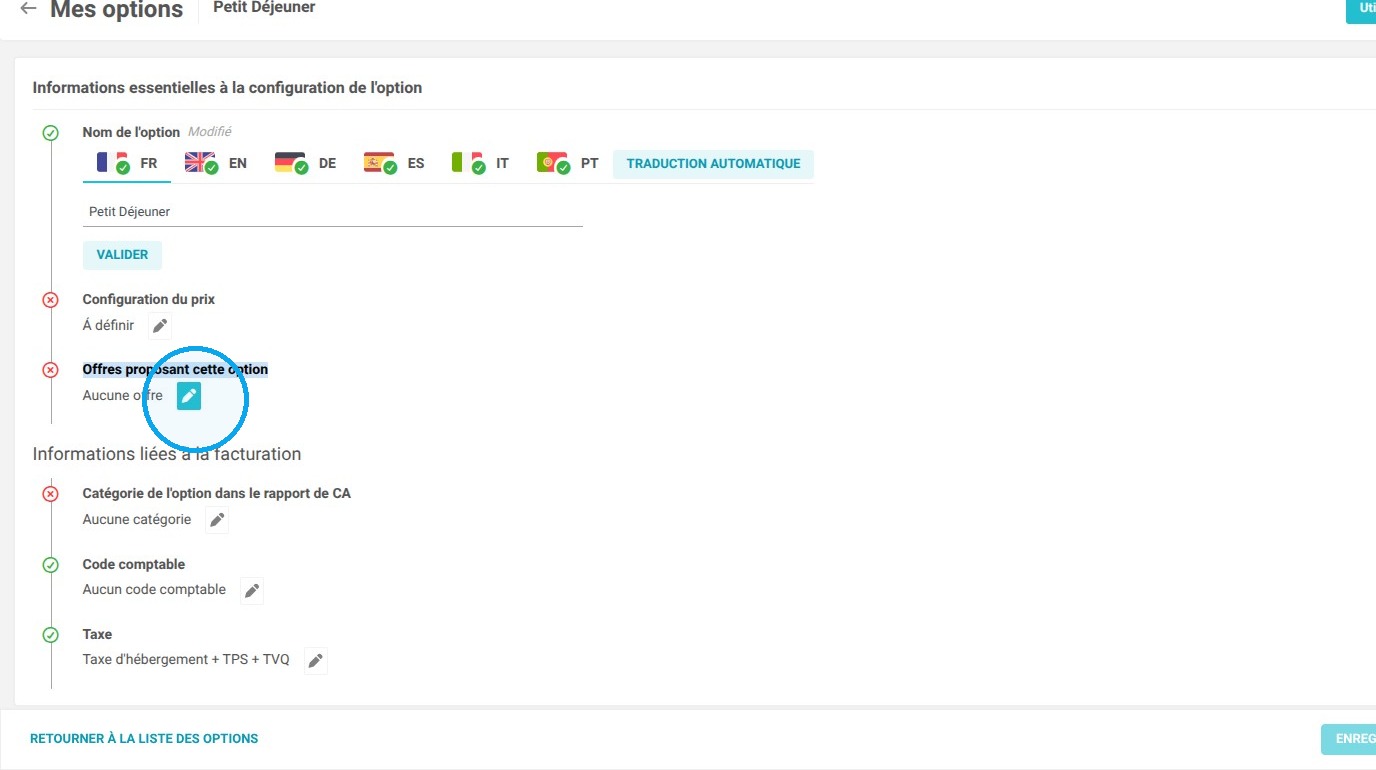Switch to the EN language tab

[x=216, y=163]
